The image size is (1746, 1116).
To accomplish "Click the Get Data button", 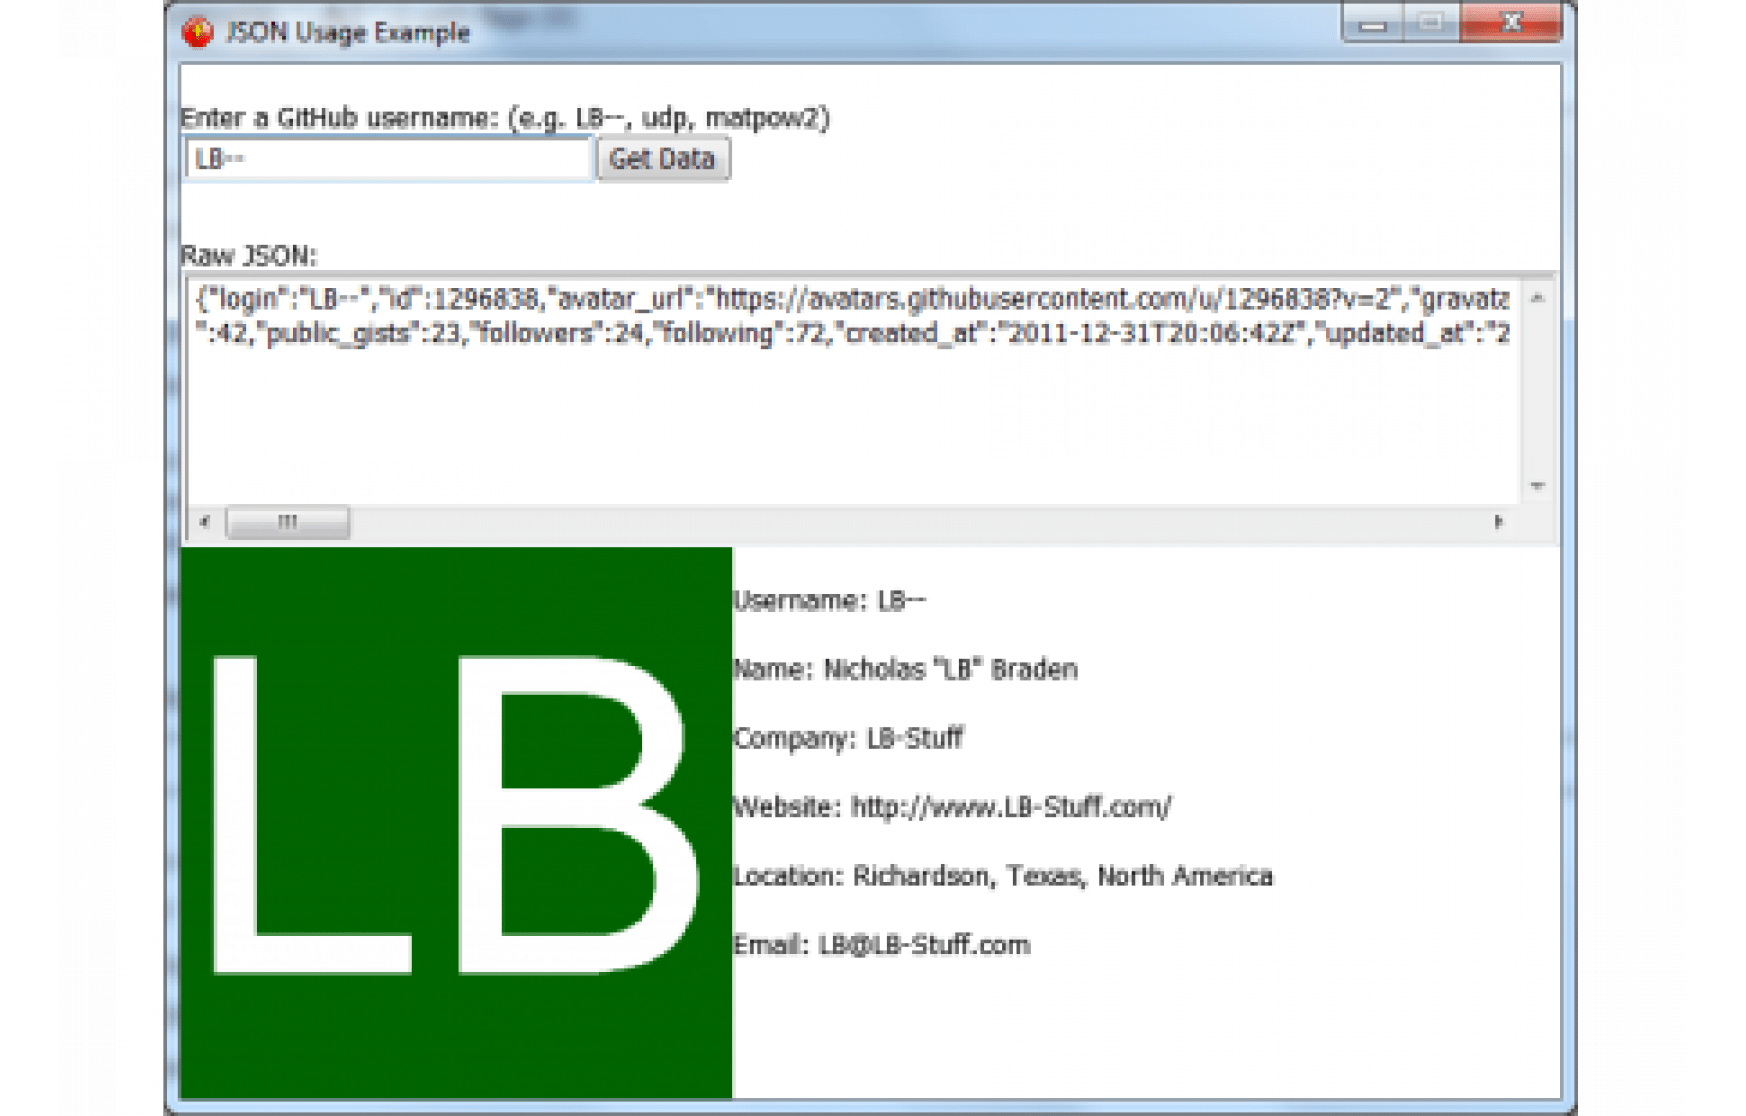I will point(663,159).
